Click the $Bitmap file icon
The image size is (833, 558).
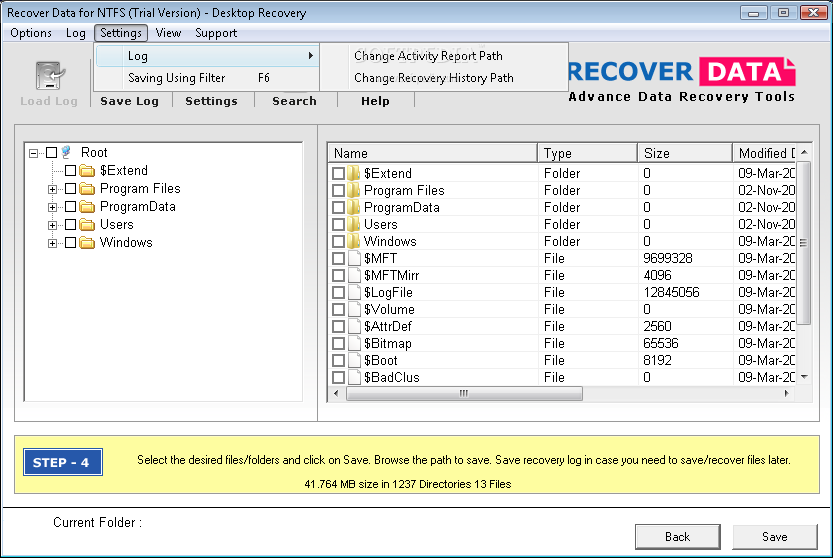354,343
